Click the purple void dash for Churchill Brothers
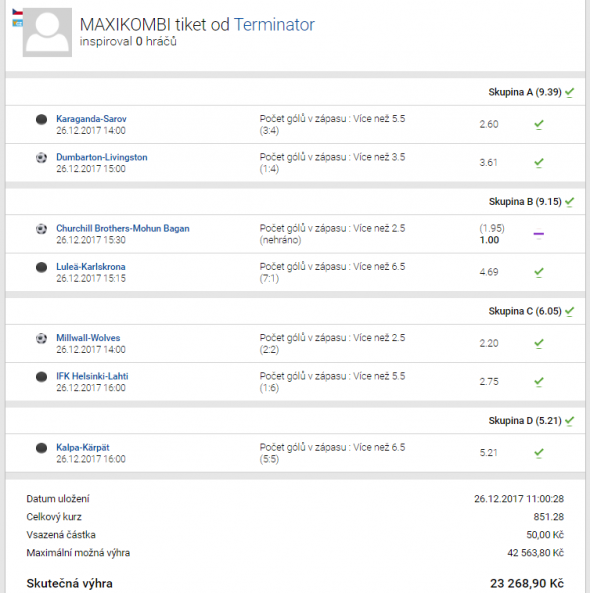 [x=539, y=234]
